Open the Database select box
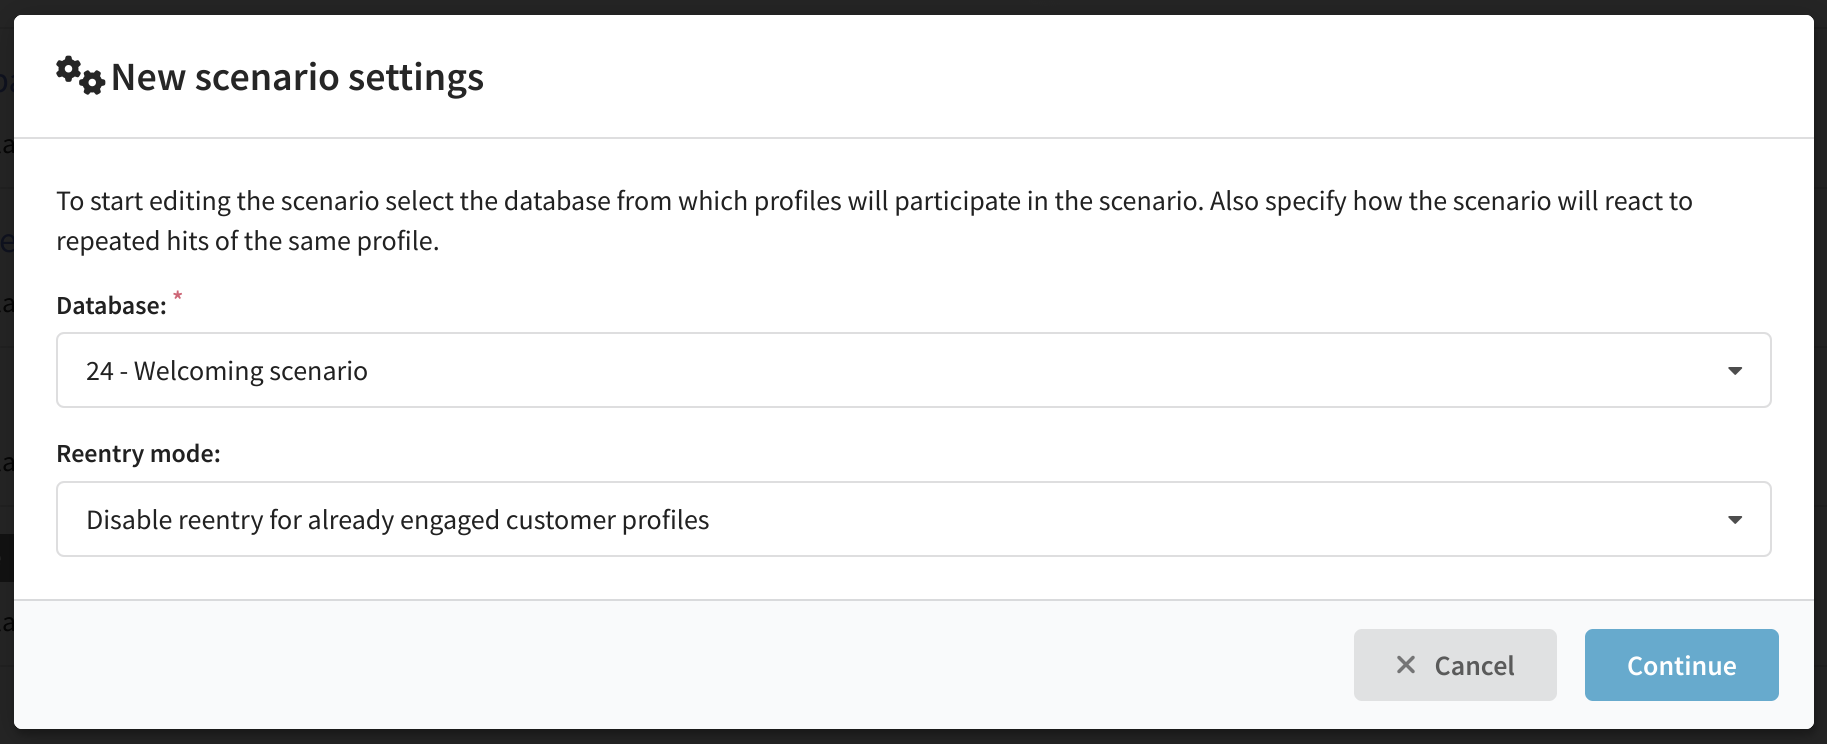Screen dimensions: 1827x744 point(913,370)
